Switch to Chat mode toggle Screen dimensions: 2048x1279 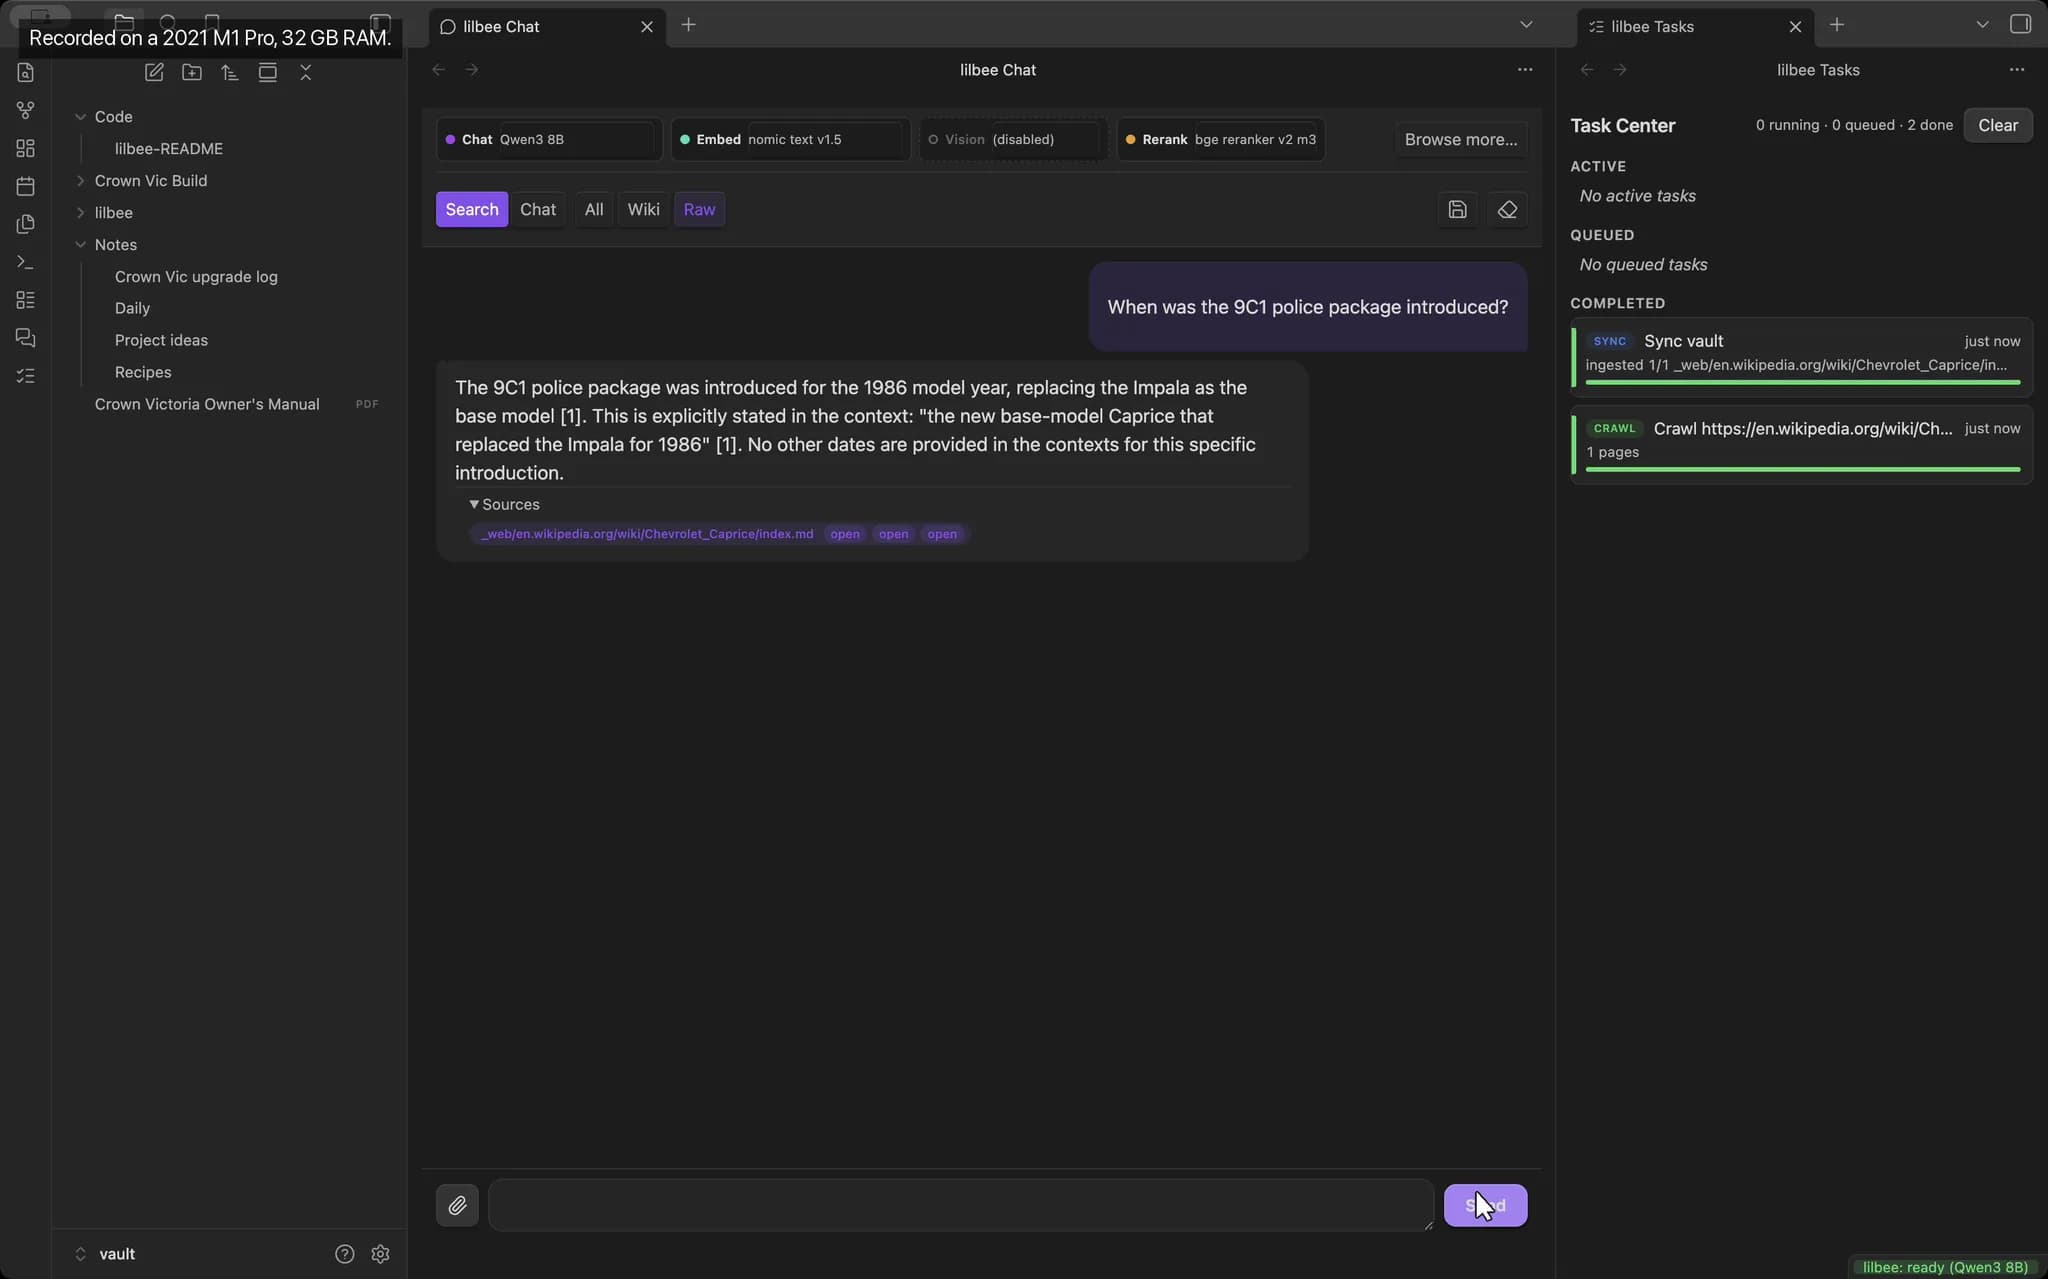(x=538, y=209)
